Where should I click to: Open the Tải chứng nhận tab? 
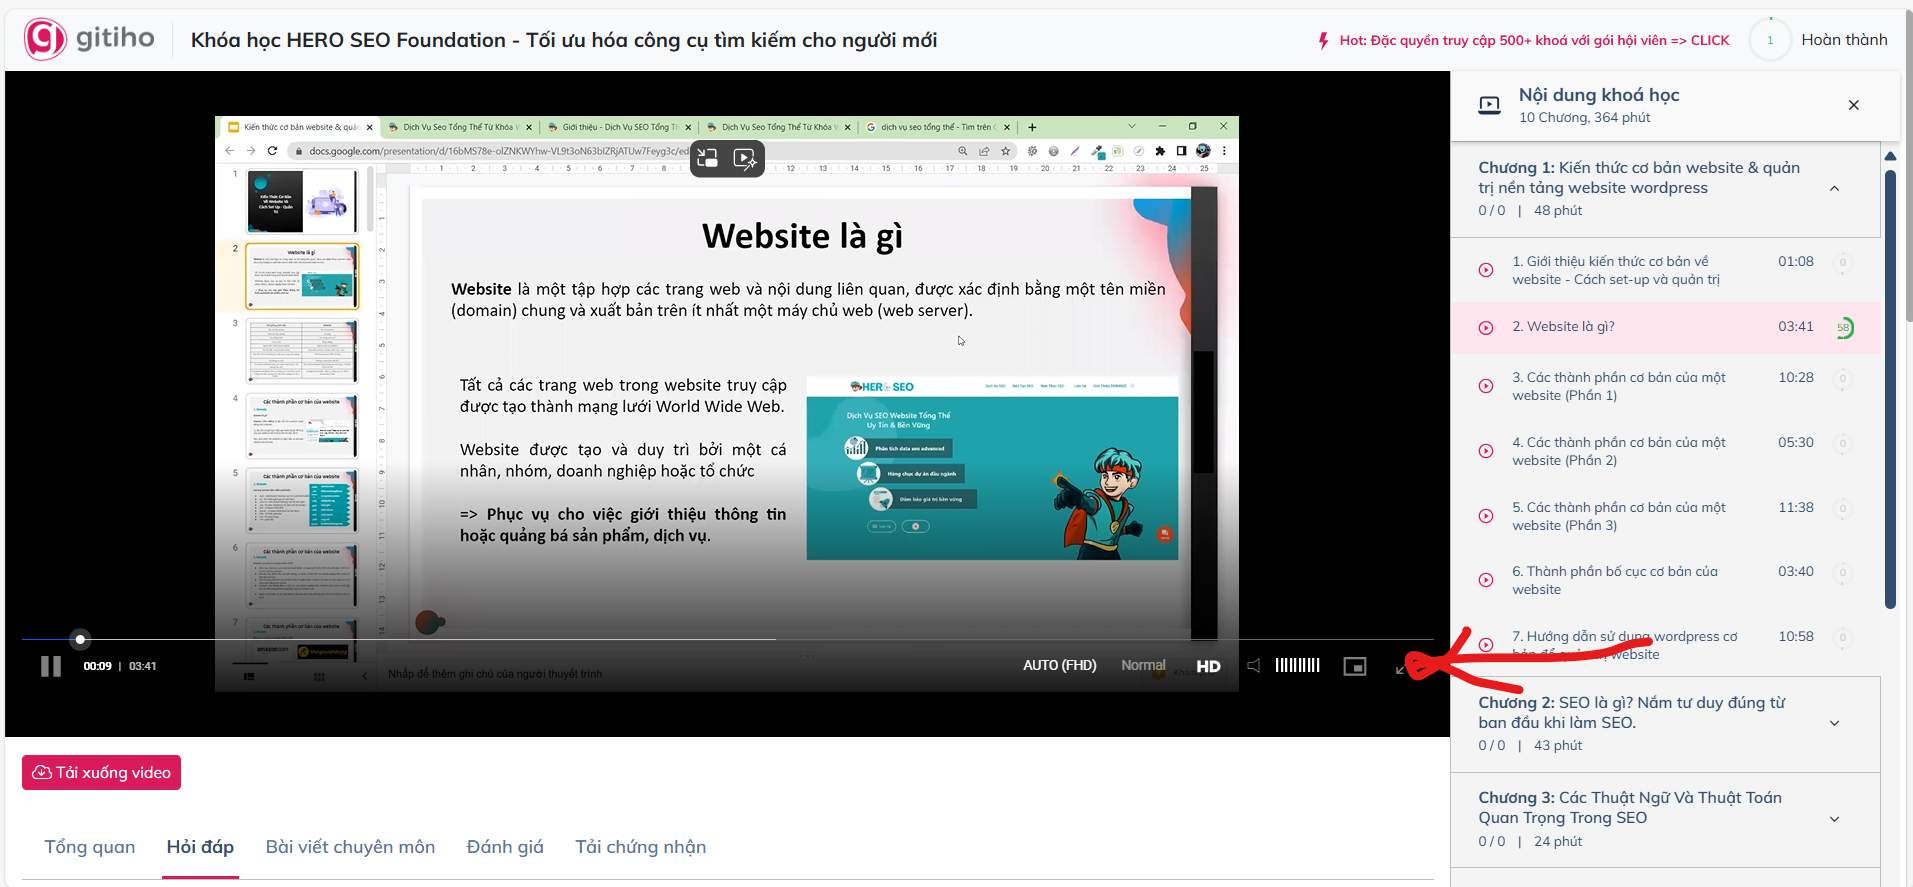[640, 847]
